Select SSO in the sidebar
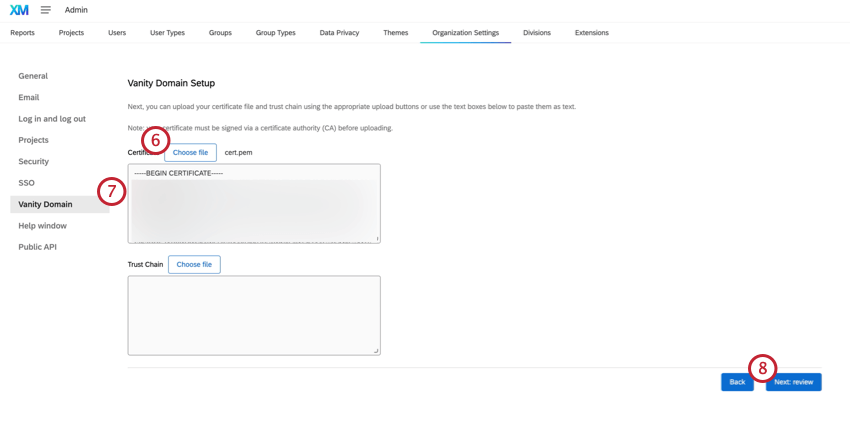Image resolution: width=850 pixels, height=425 pixels. click(26, 183)
